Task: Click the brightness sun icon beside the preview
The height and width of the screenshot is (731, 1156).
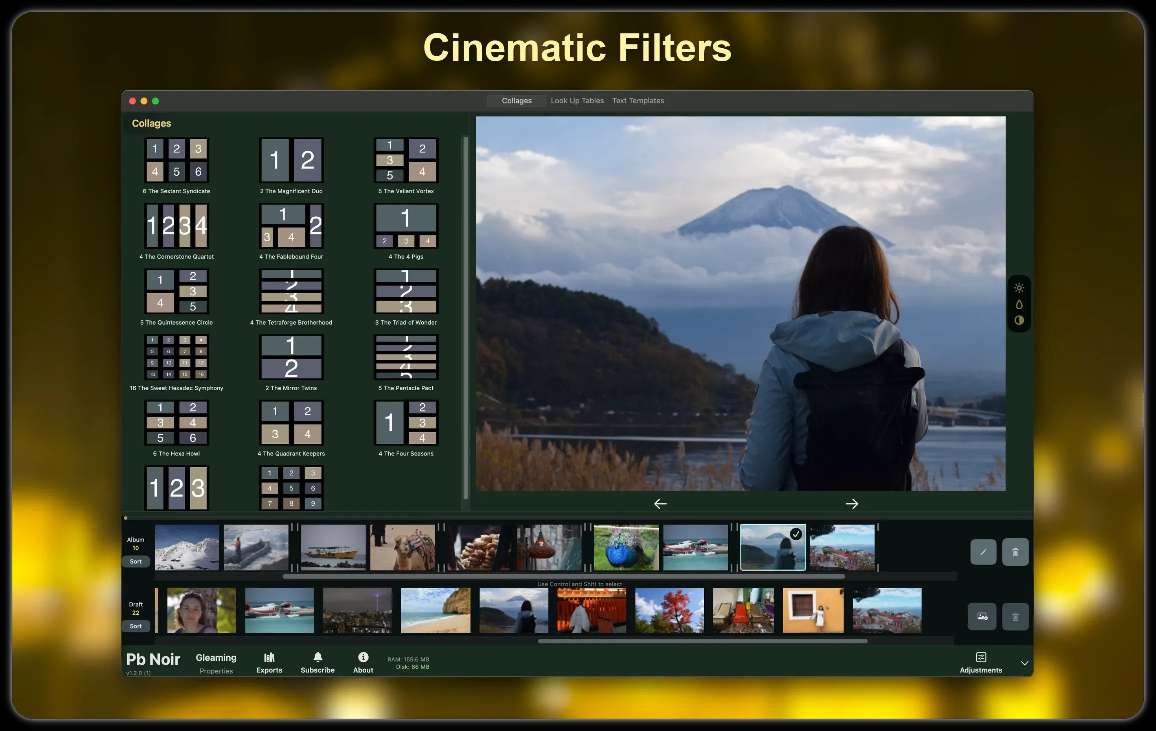Action: coord(1019,288)
